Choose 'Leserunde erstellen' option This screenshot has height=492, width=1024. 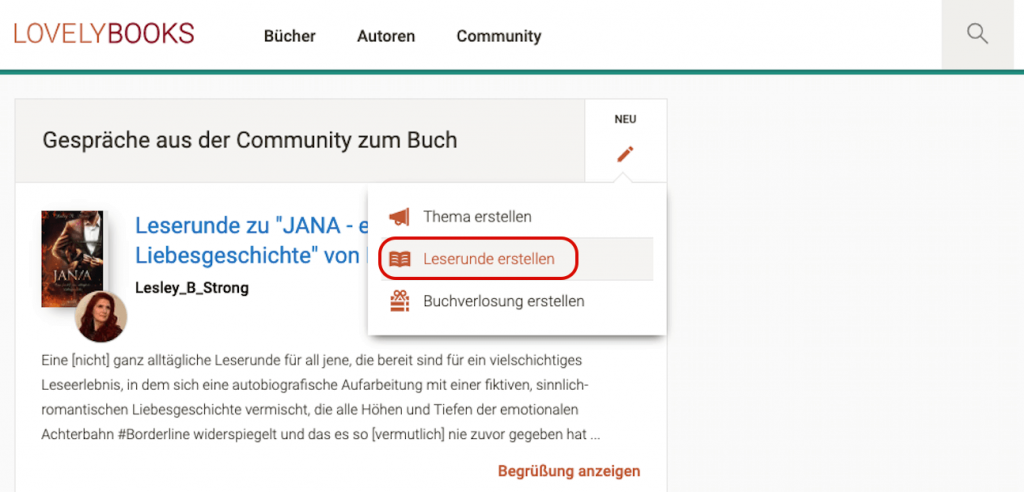pyautogui.click(x=488, y=259)
